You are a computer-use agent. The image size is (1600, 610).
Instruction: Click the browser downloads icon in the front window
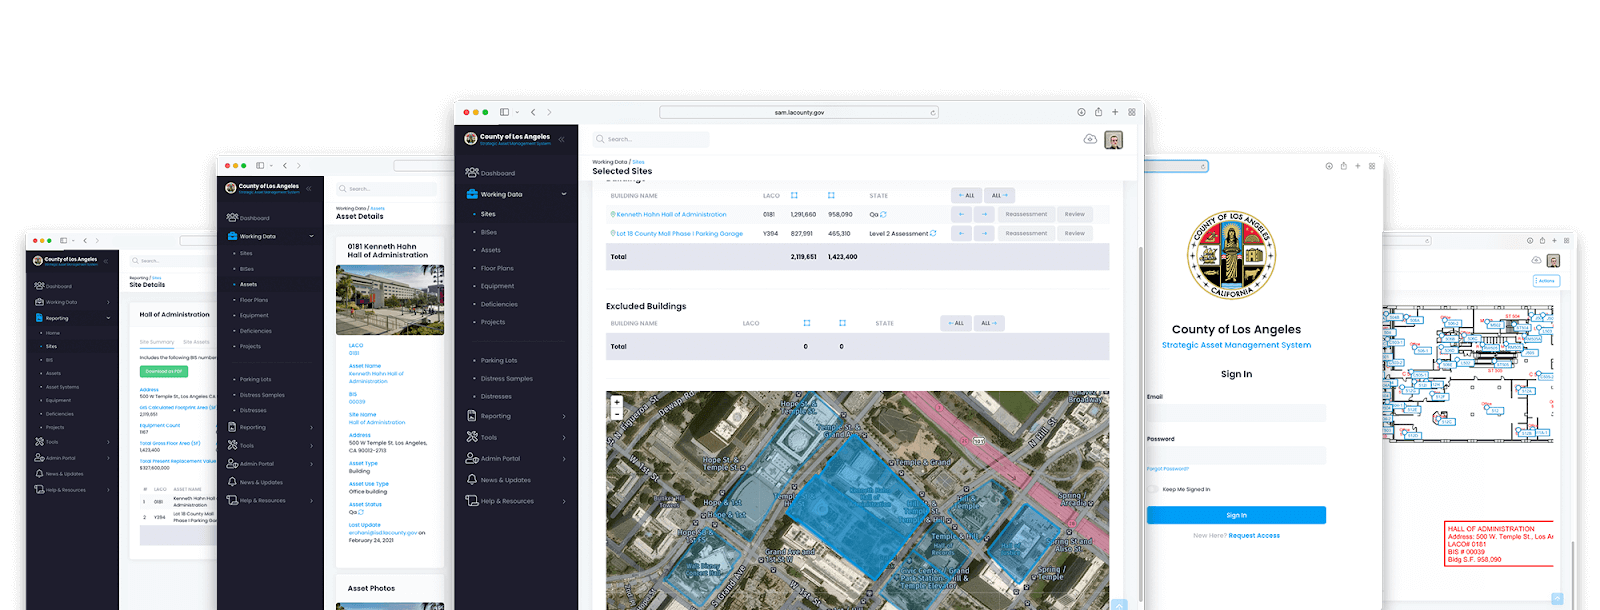click(1081, 112)
